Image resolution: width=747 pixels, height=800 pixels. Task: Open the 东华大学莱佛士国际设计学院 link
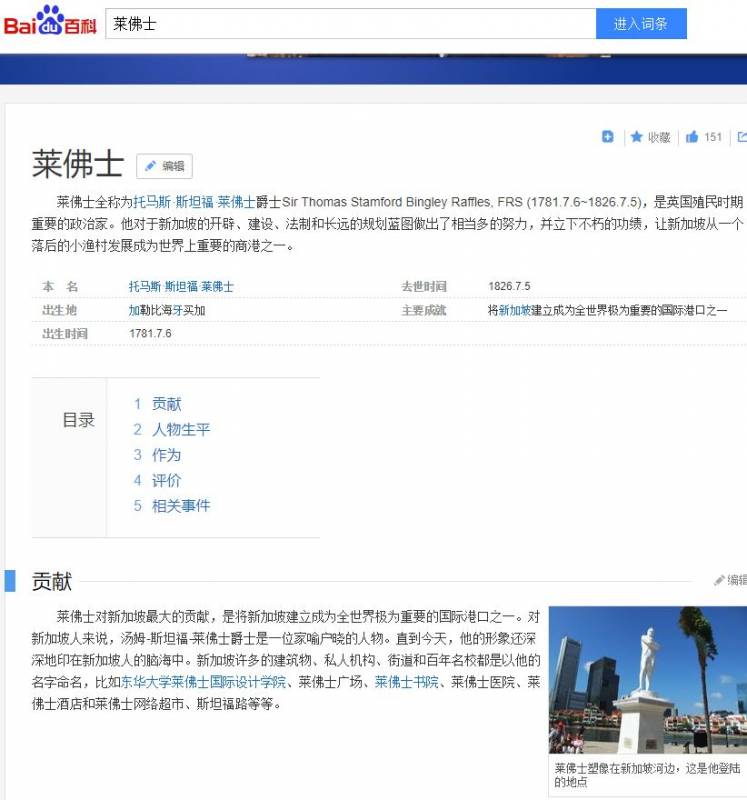(204, 682)
